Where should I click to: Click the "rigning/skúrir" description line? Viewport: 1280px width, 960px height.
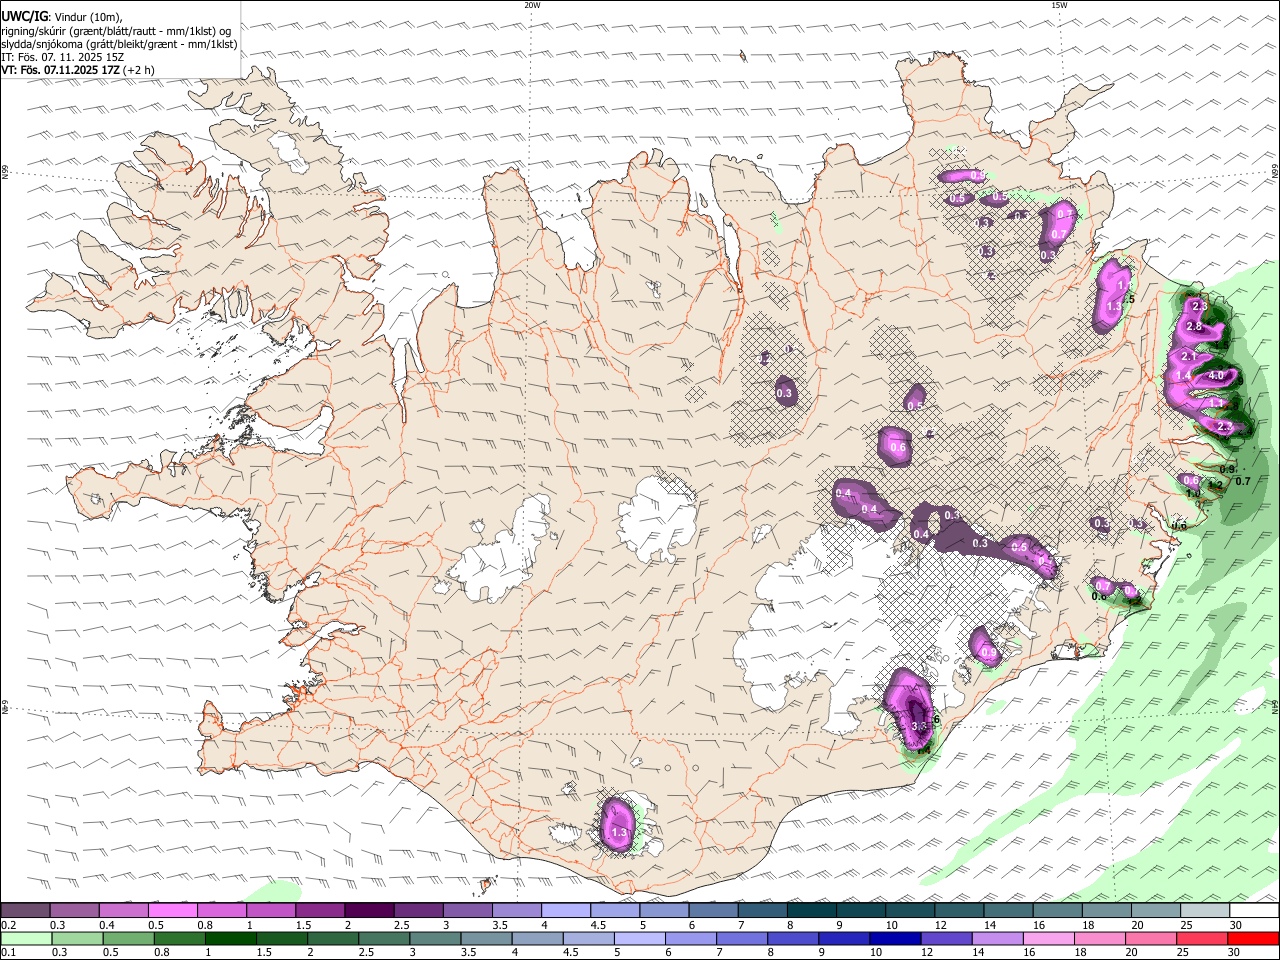(116, 31)
